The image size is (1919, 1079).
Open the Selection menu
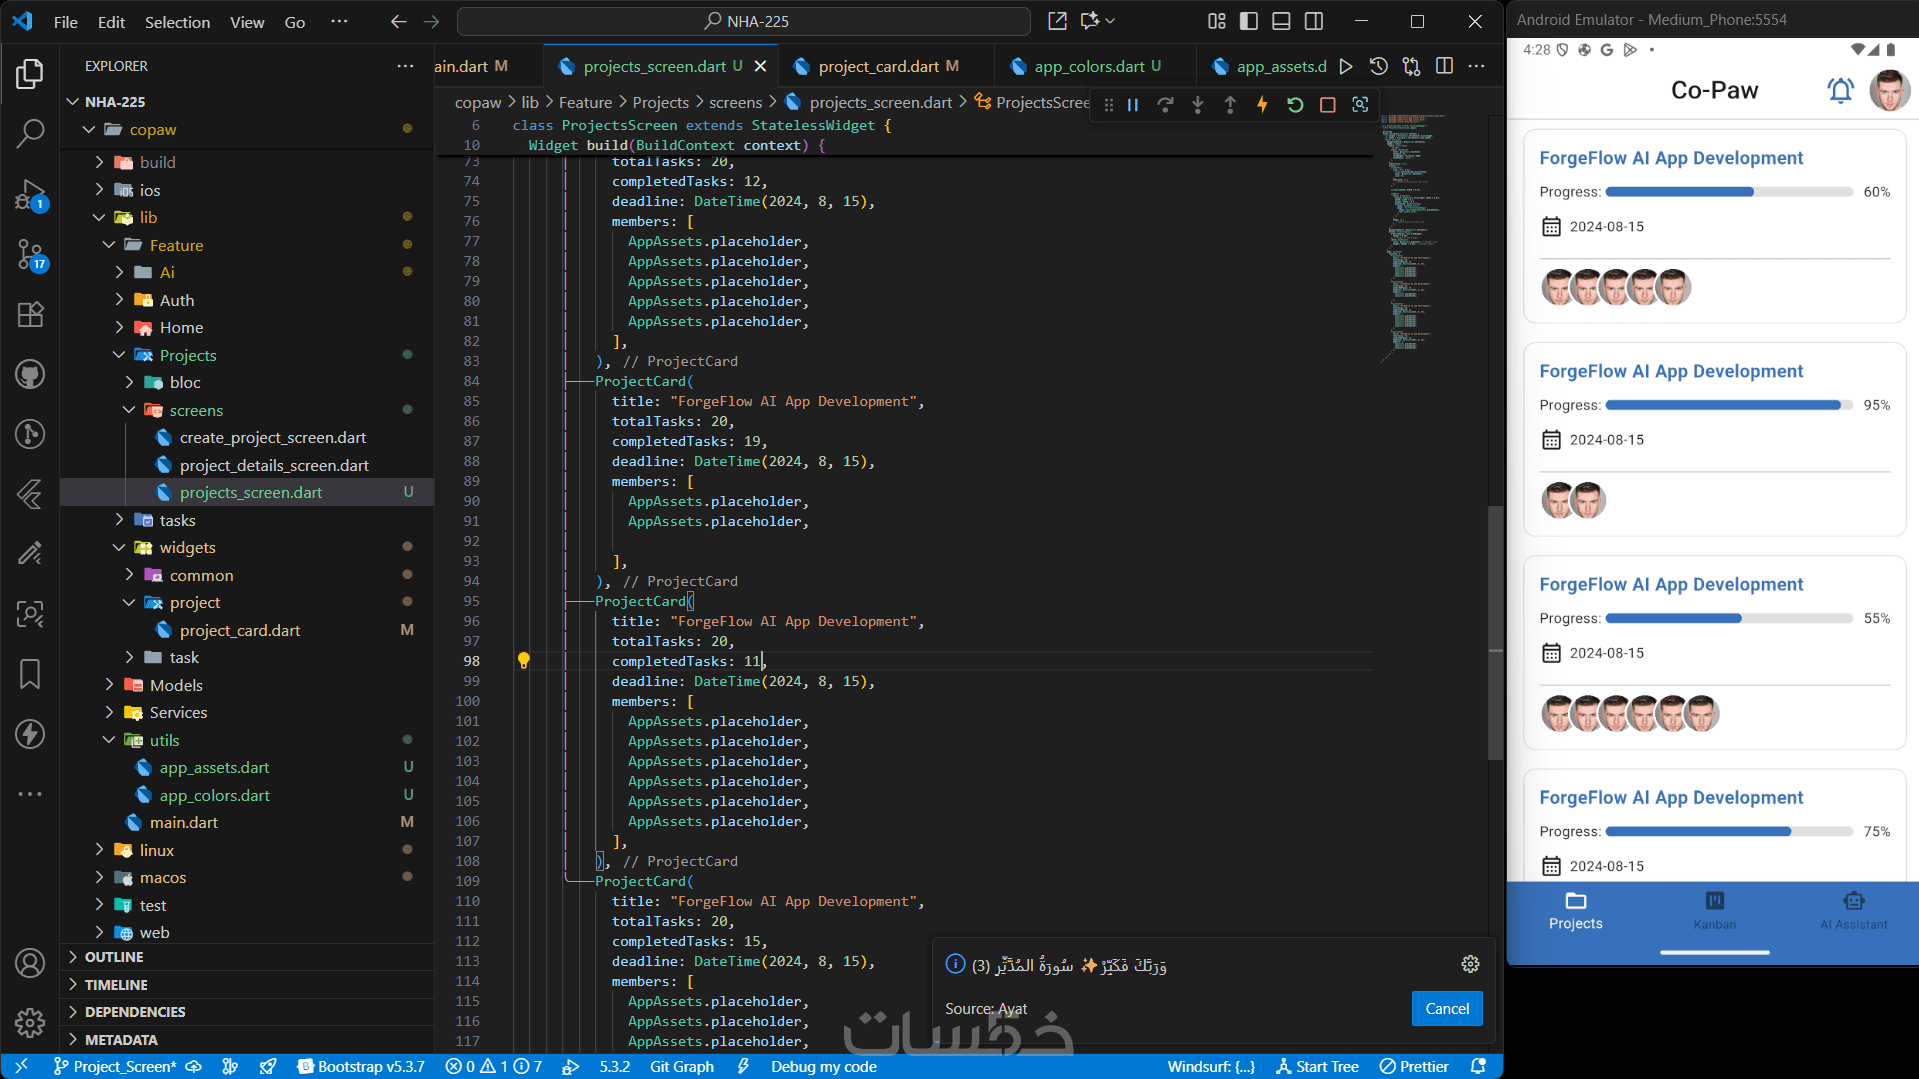click(177, 21)
